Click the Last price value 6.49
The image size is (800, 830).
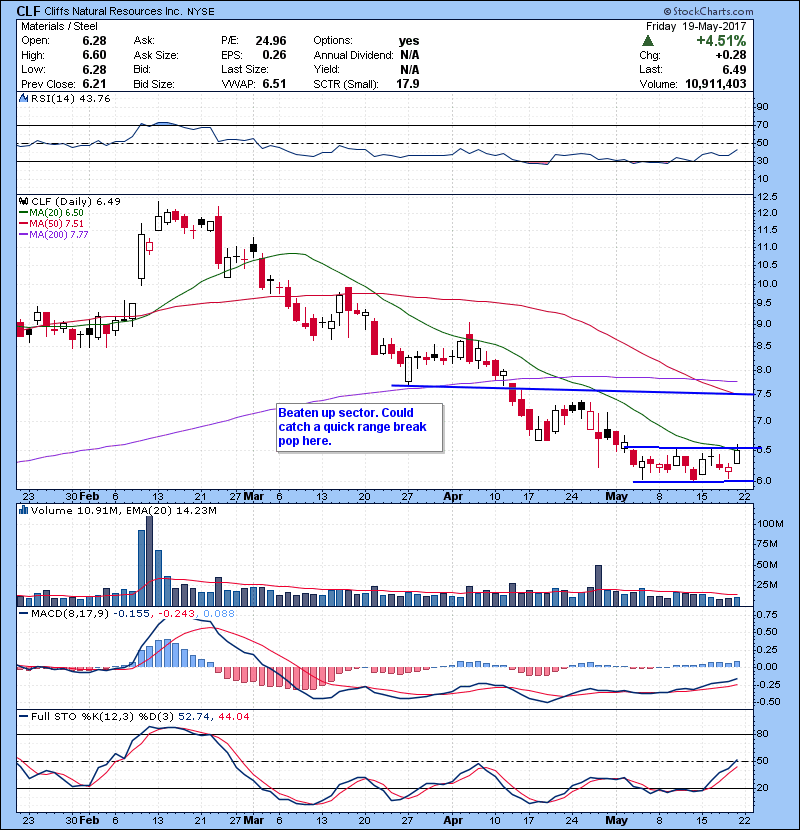tap(734, 69)
